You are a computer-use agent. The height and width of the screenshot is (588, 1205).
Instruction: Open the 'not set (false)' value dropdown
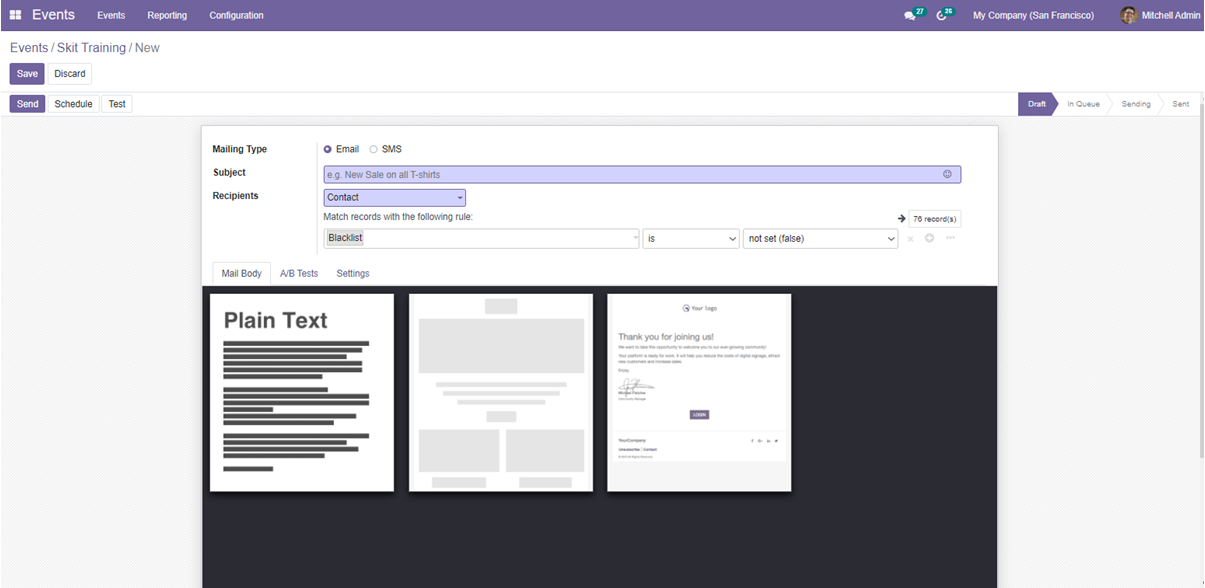820,239
